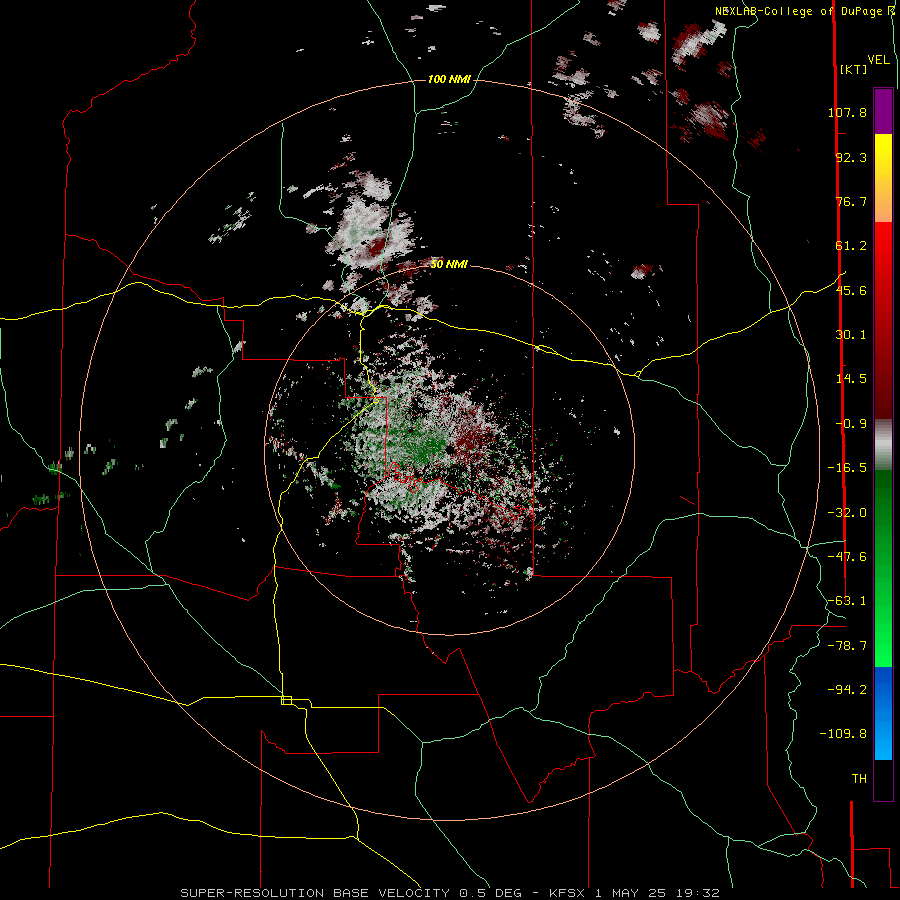
Task: Select the -94.2 scale value
Action: pos(847,689)
